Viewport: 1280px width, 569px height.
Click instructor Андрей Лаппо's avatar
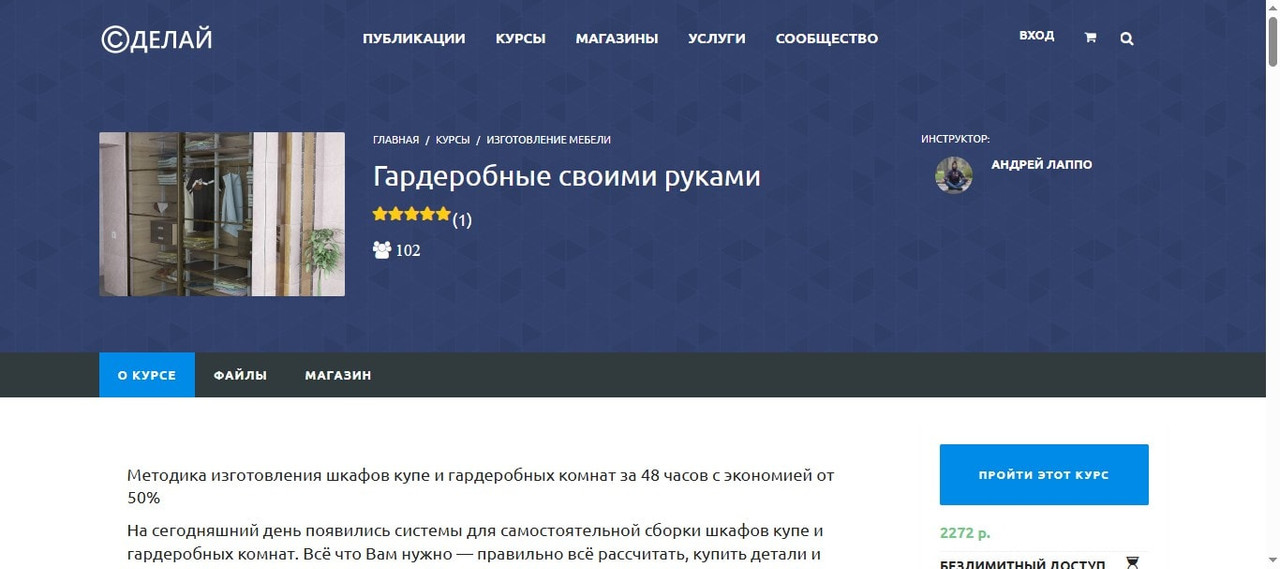pos(953,175)
